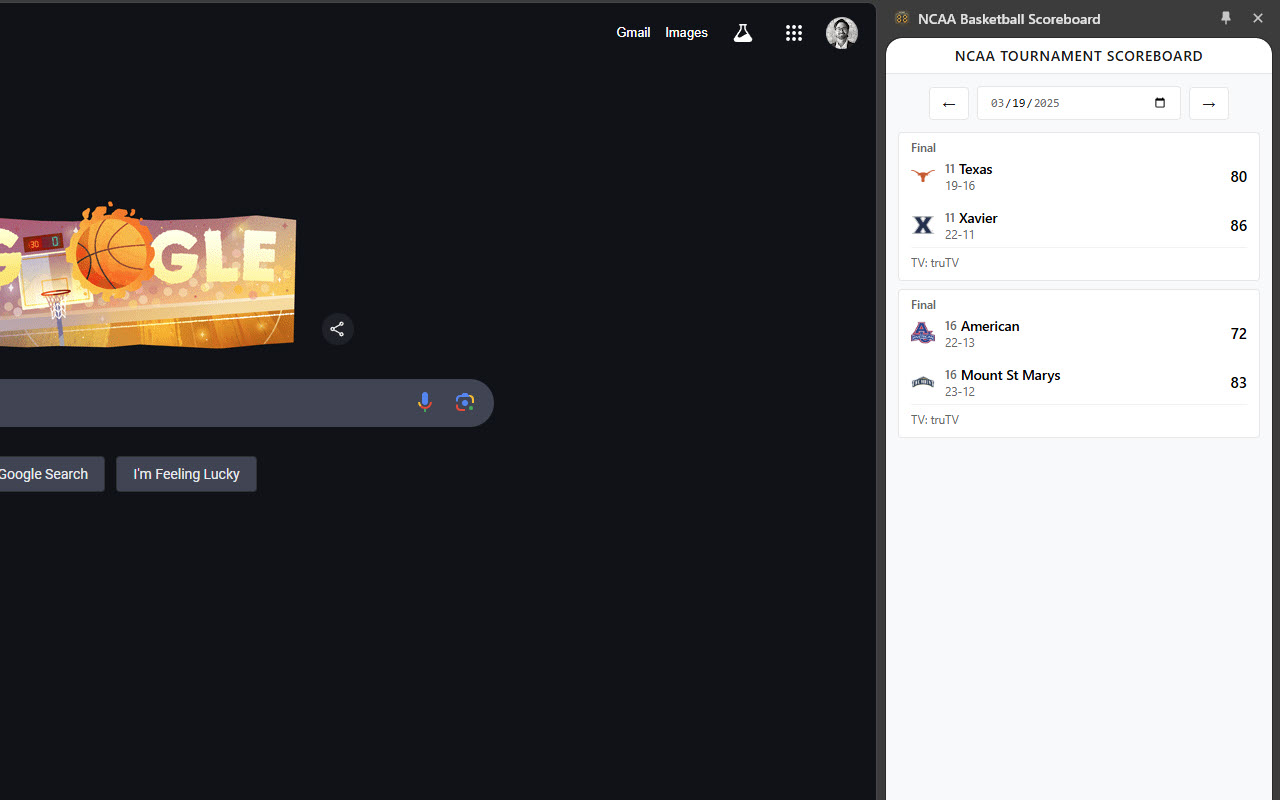Open the date picker calendar icon

coord(1160,103)
